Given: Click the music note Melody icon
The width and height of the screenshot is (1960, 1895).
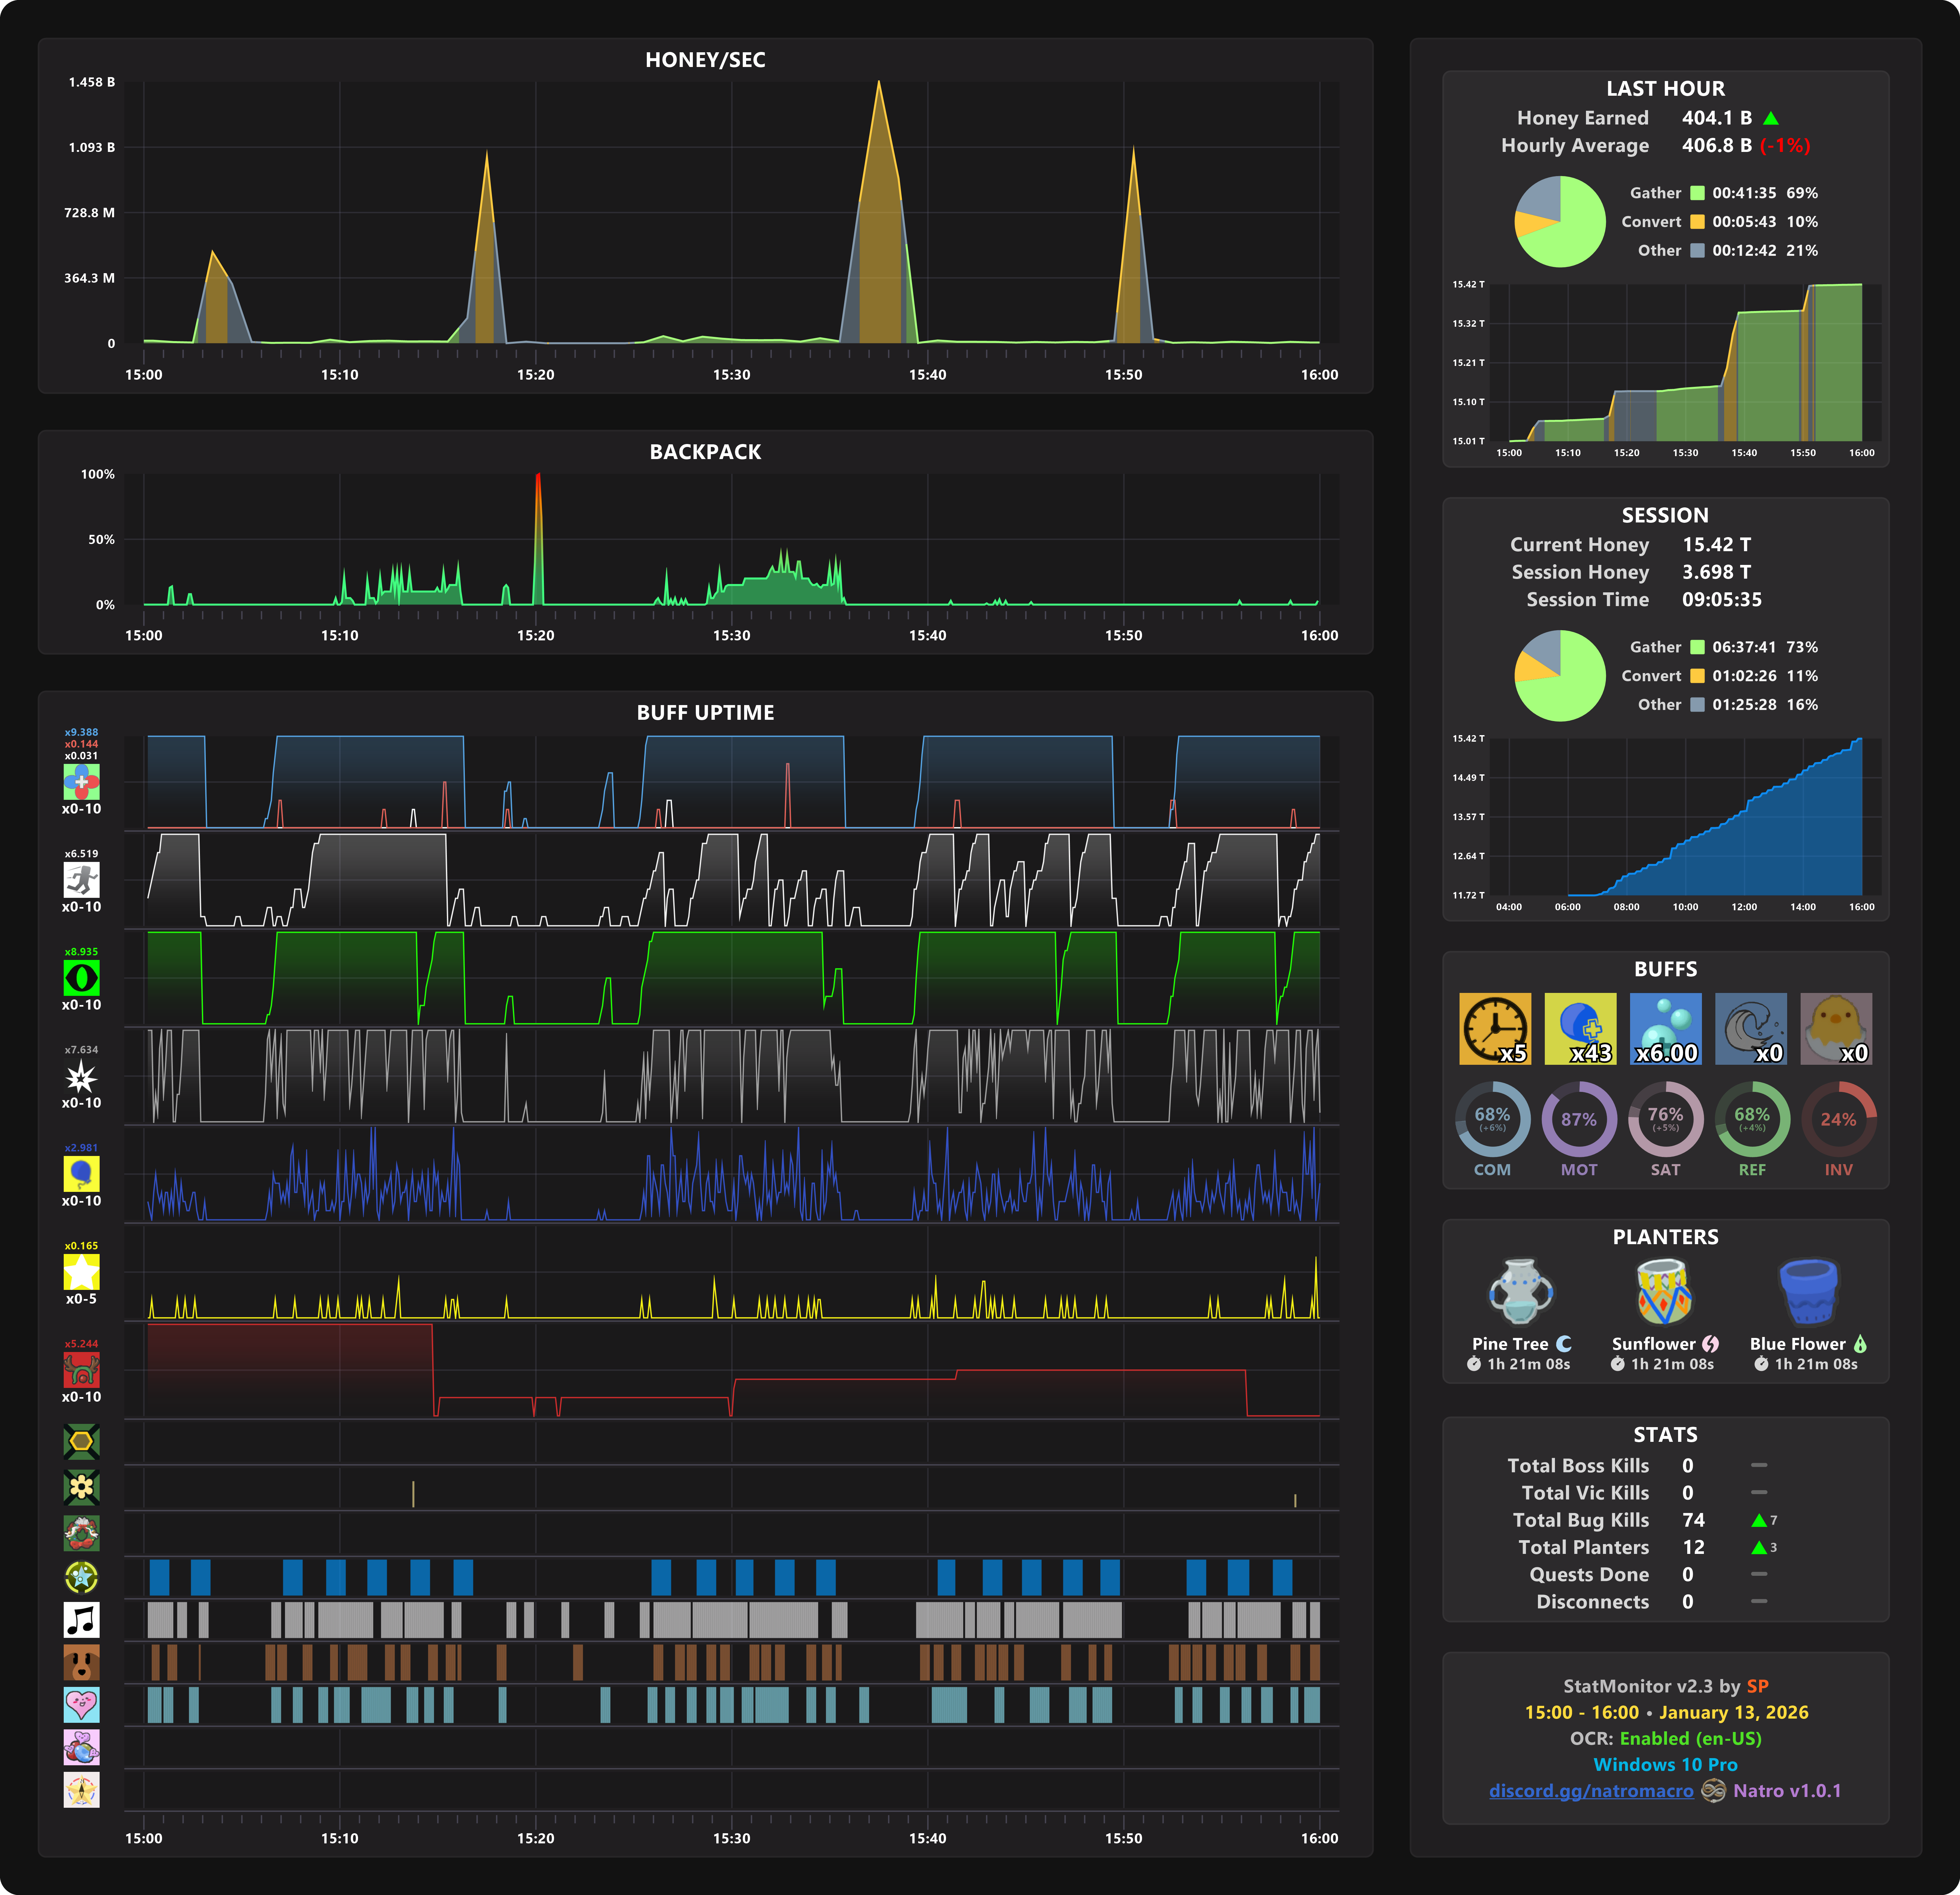Looking at the screenshot, I should (81, 1620).
